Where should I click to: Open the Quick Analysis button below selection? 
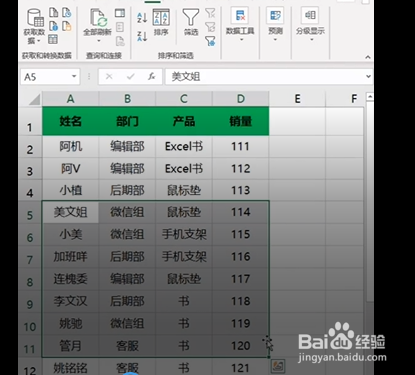click(x=278, y=366)
